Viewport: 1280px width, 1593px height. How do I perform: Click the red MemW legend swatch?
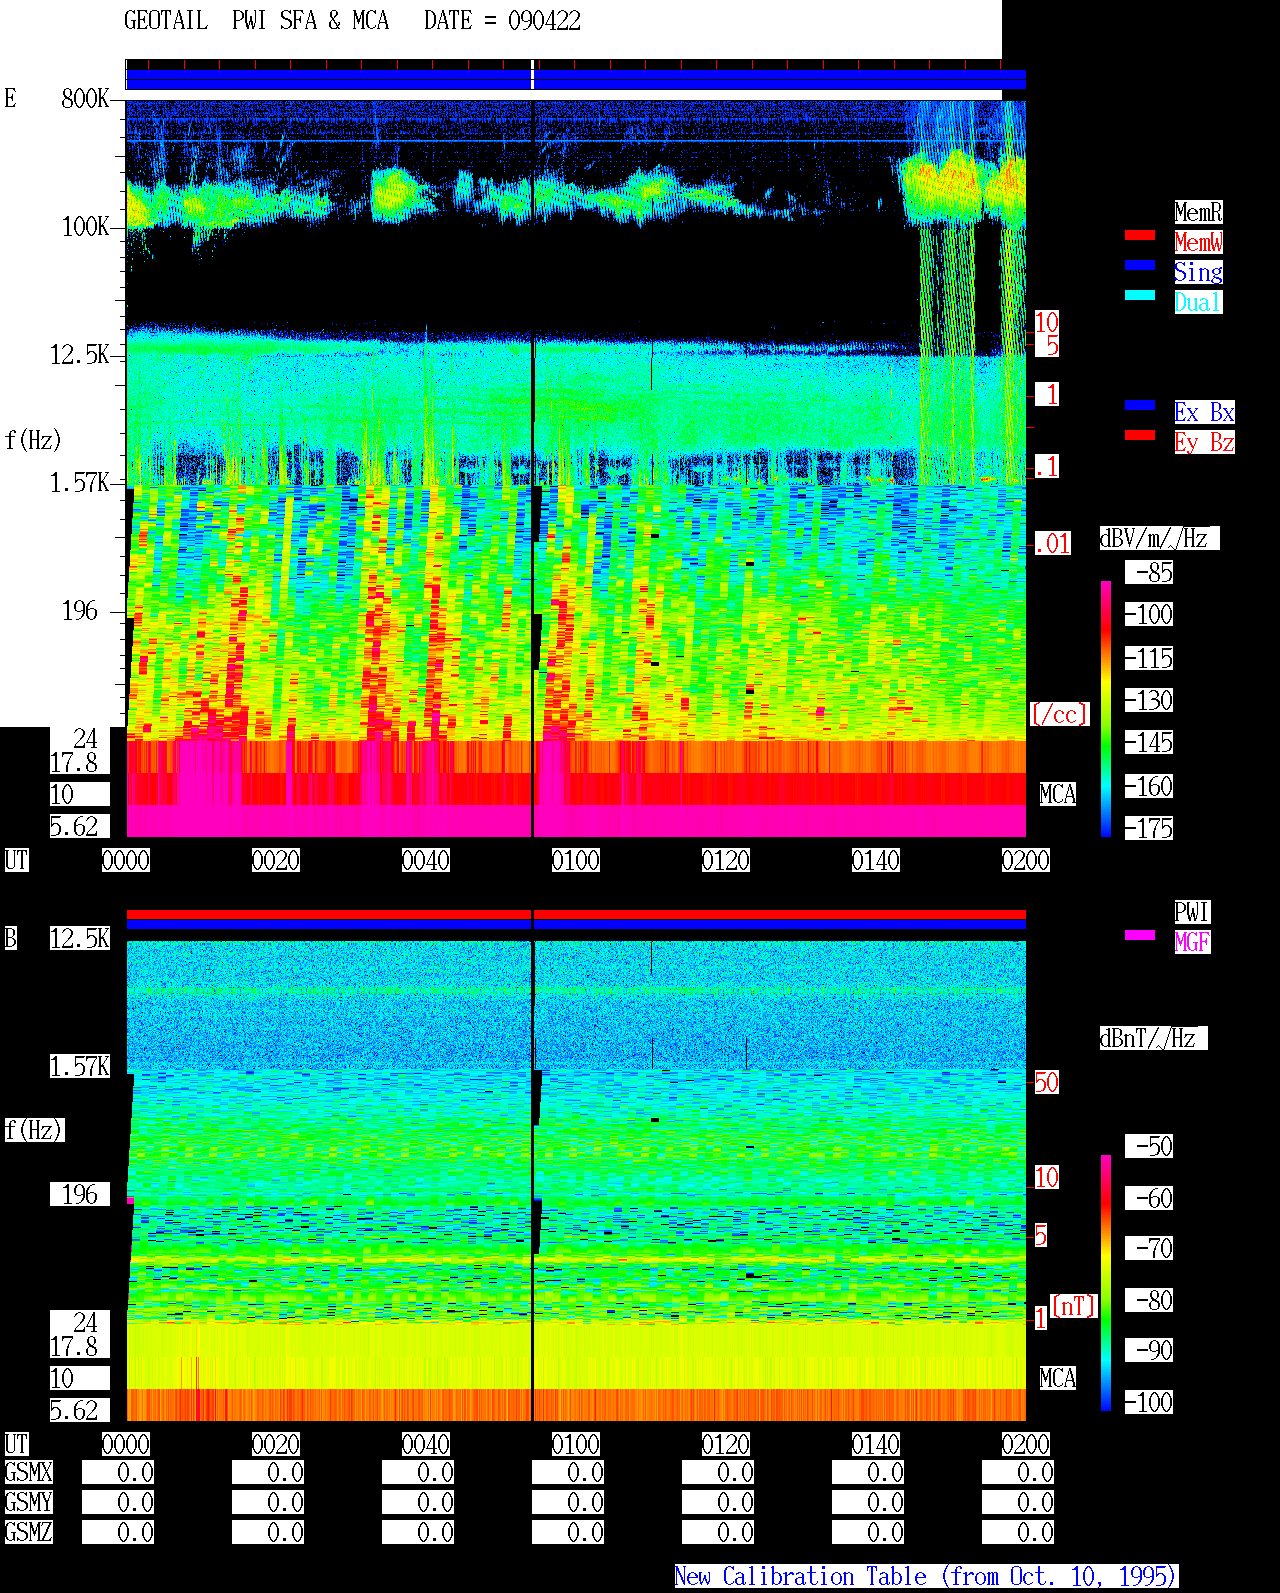pyautogui.click(x=1140, y=235)
